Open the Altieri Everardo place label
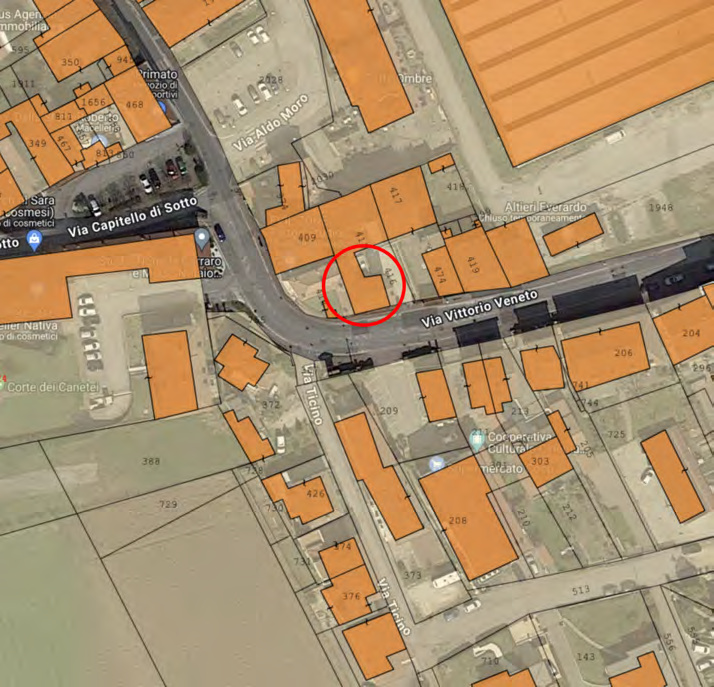This screenshot has width=714, height=687. pyautogui.click(x=545, y=207)
